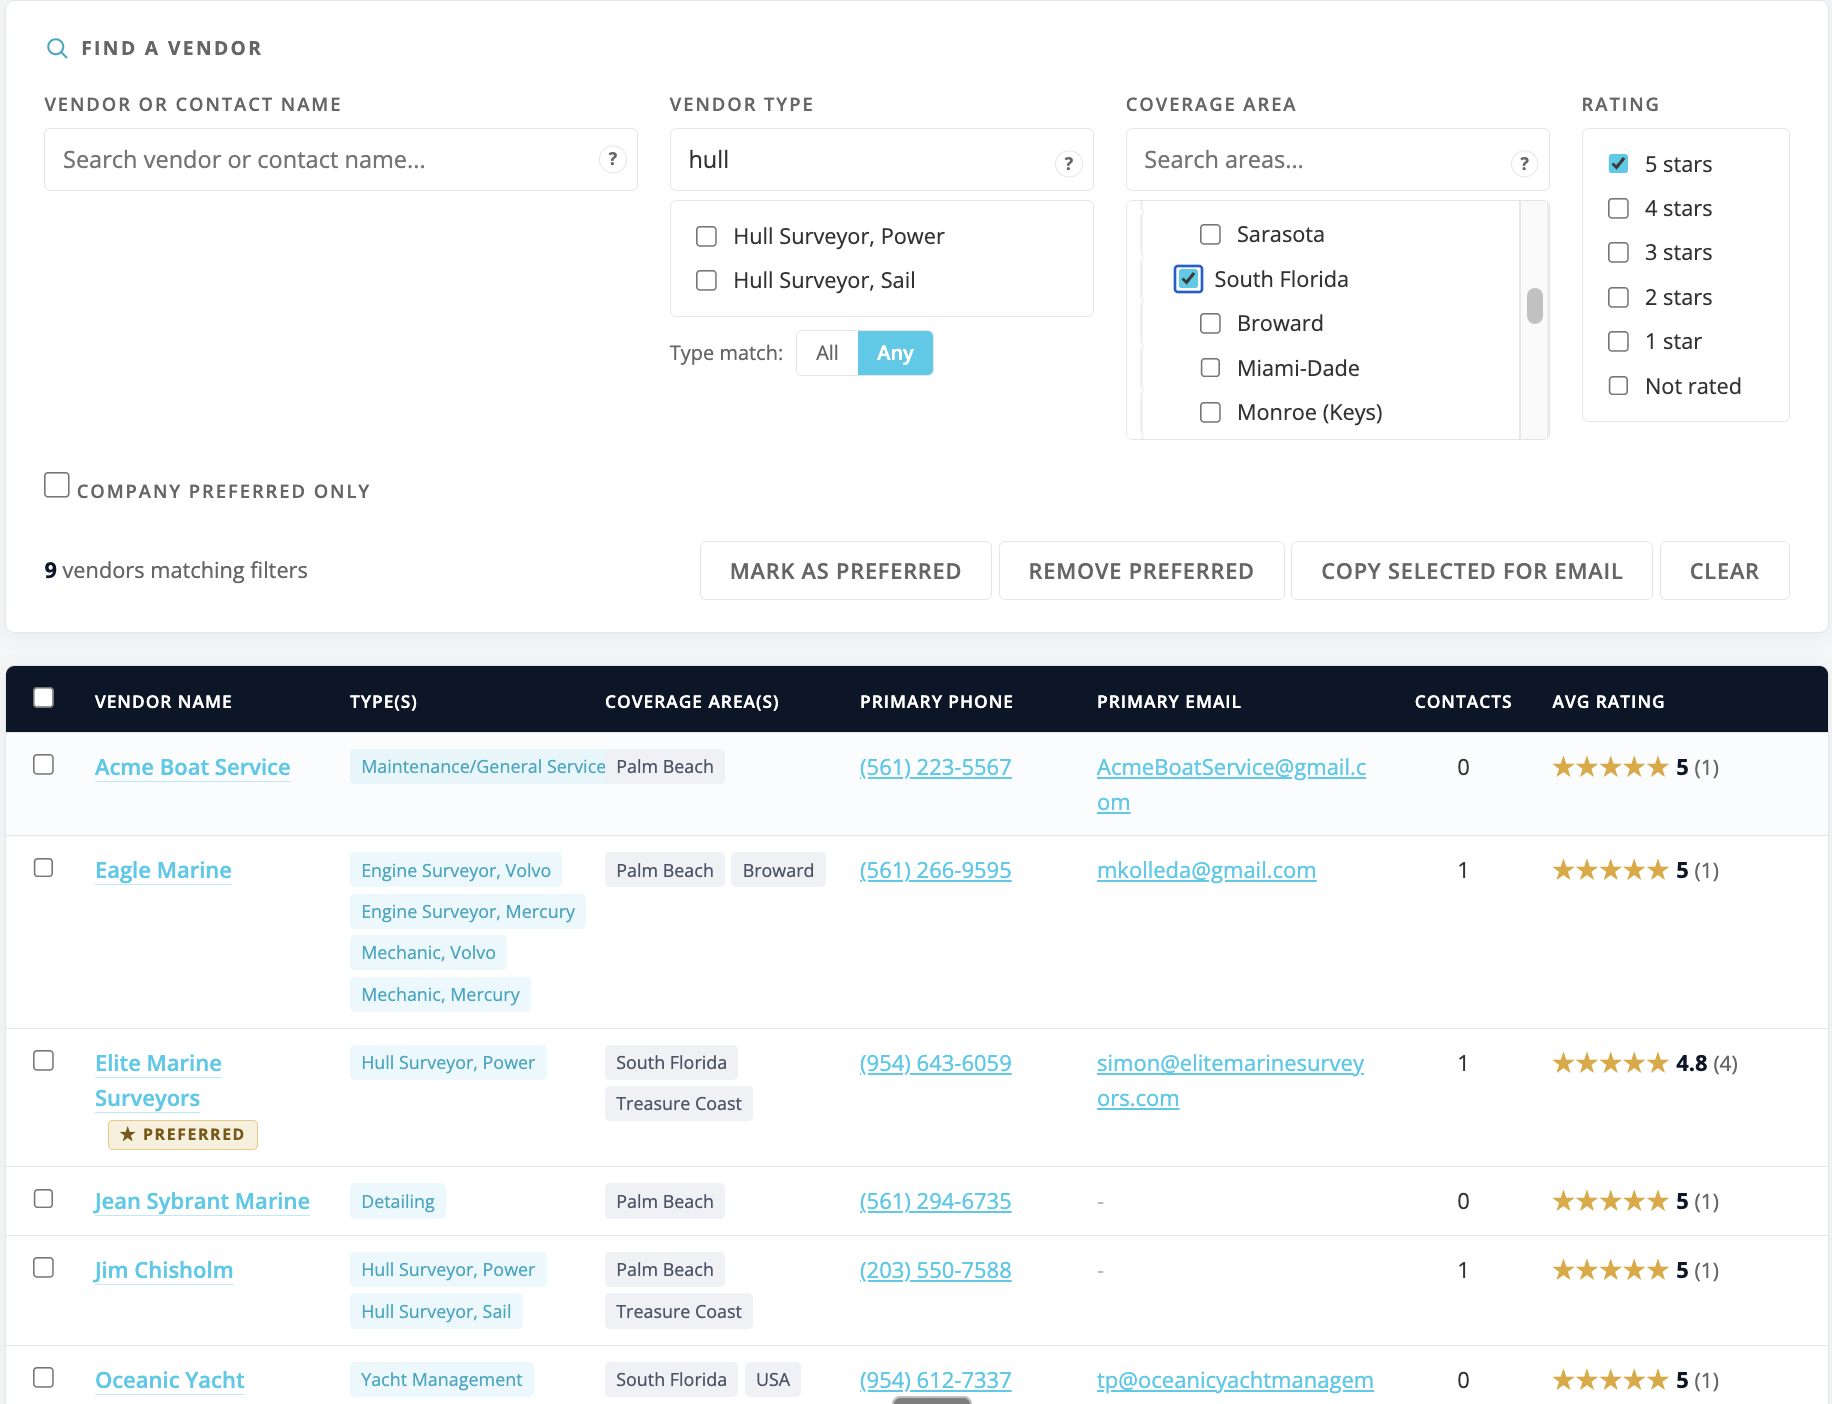
Task: Uncheck the 5 stars rating filter
Action: tap(1618, 163)
